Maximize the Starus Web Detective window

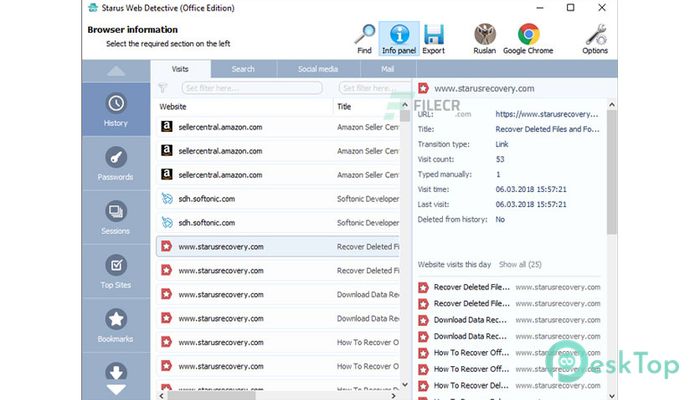(571, 8)
